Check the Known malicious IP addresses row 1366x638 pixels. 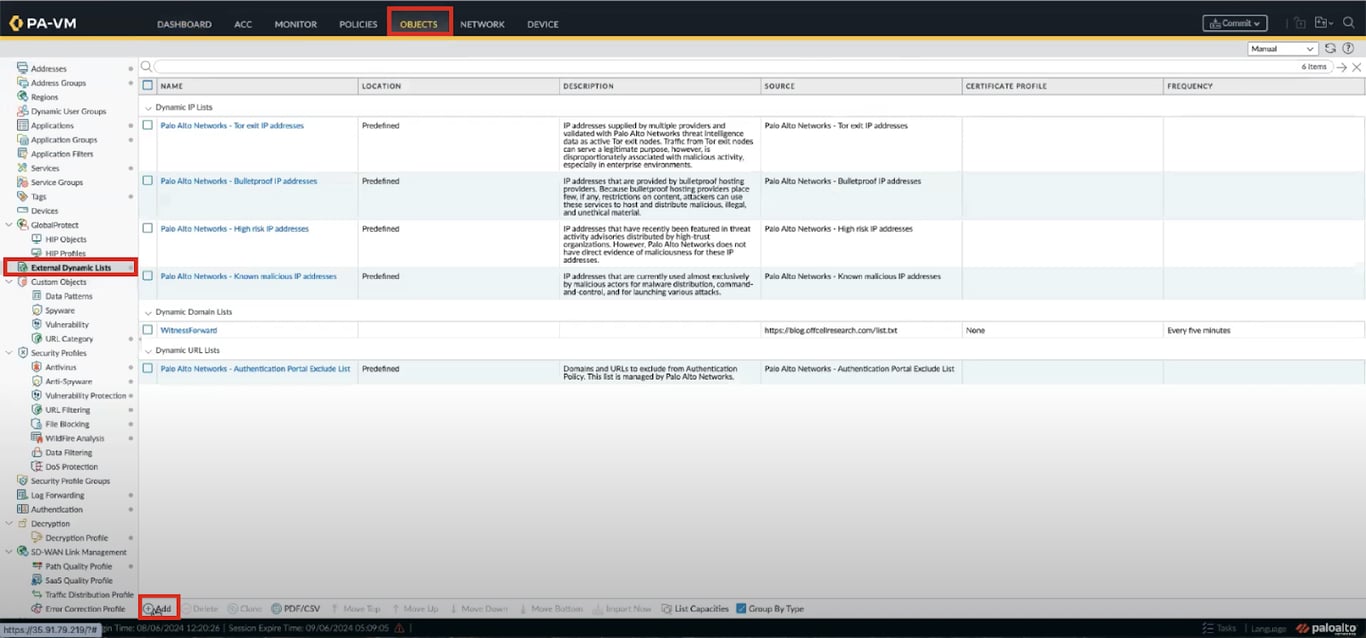pos(147,276)
